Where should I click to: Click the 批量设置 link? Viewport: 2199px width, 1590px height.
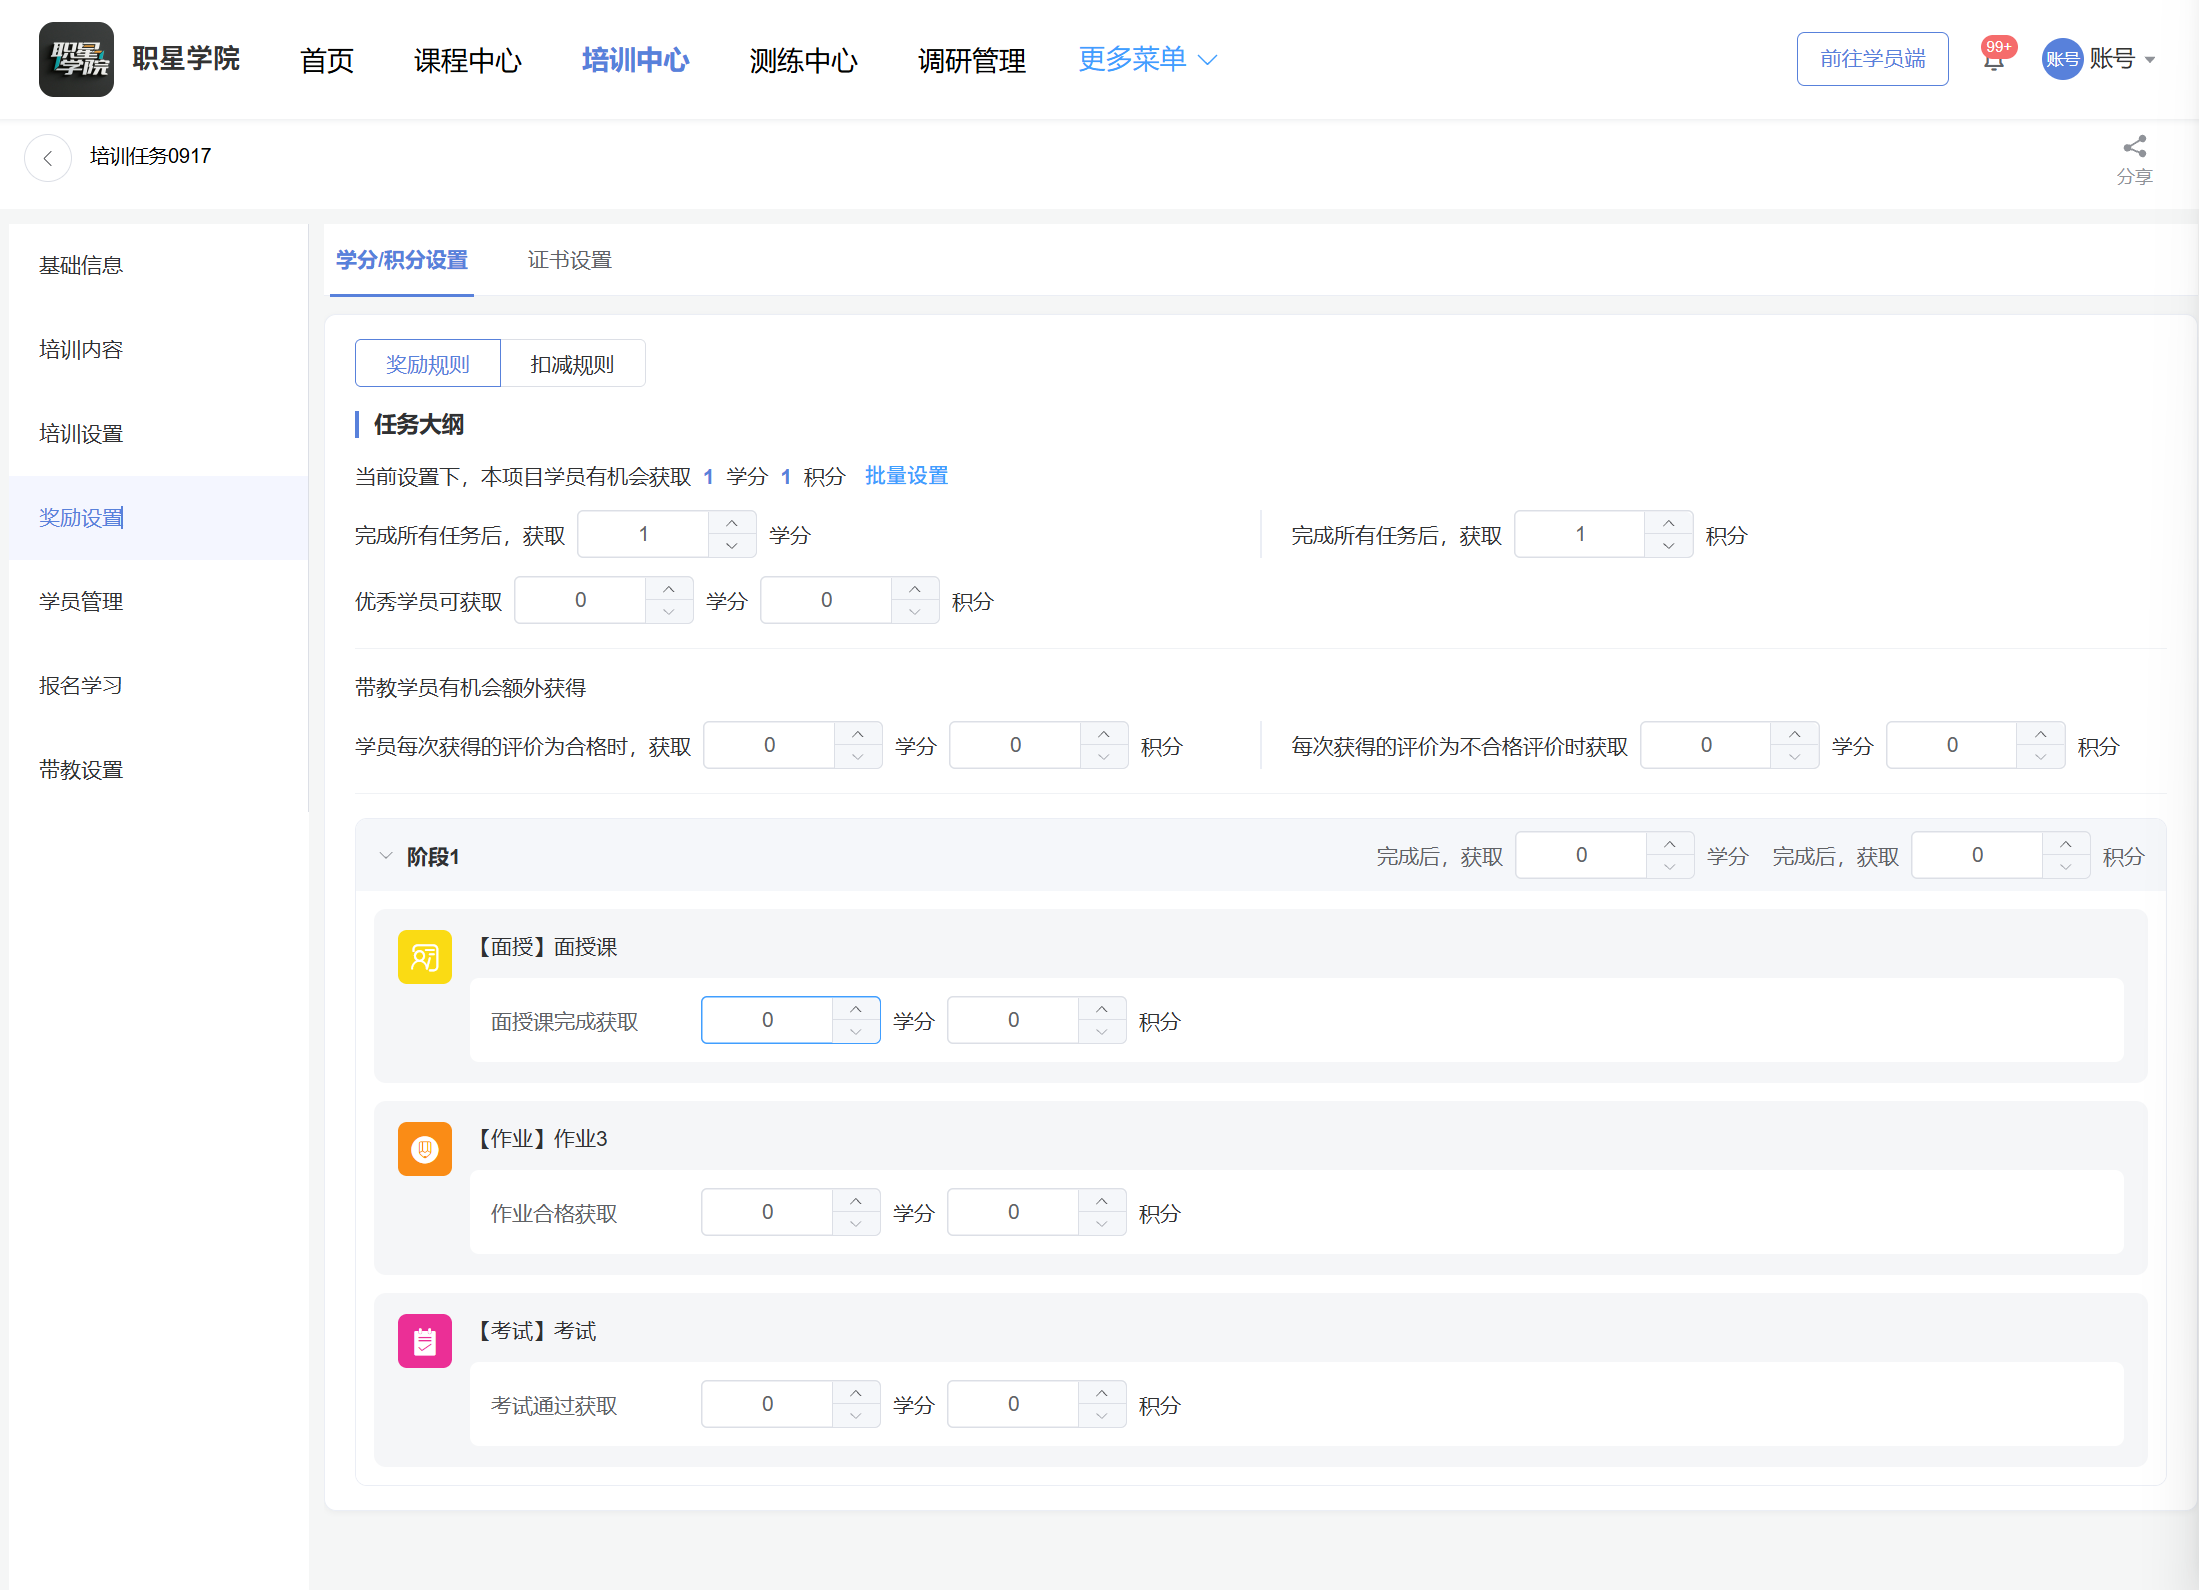(x=906, y=476)
